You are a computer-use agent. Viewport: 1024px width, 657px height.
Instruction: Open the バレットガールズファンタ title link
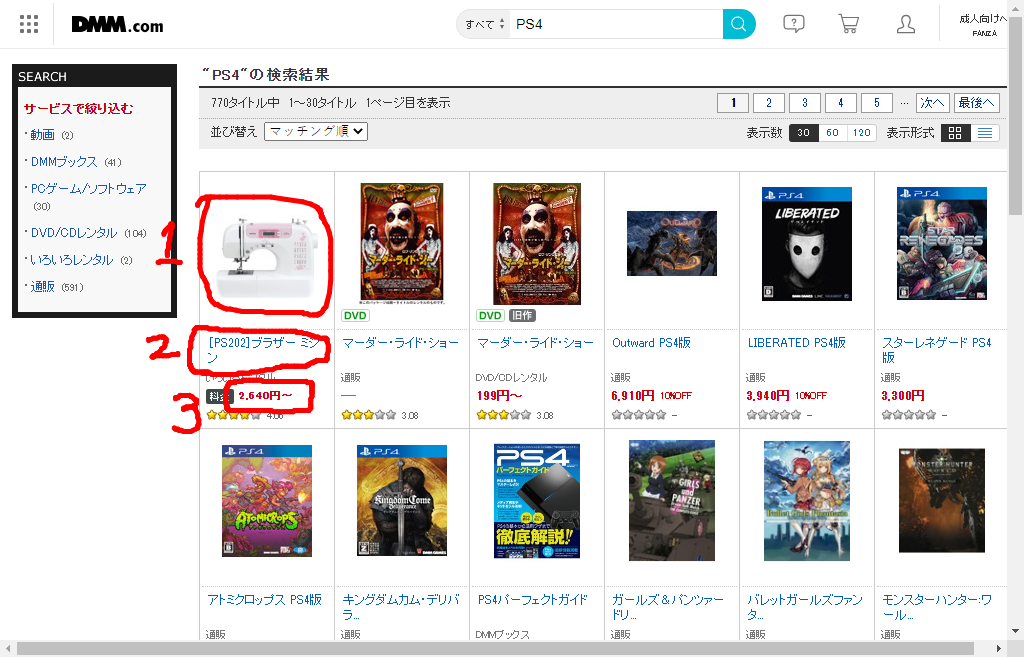(805, 607)
